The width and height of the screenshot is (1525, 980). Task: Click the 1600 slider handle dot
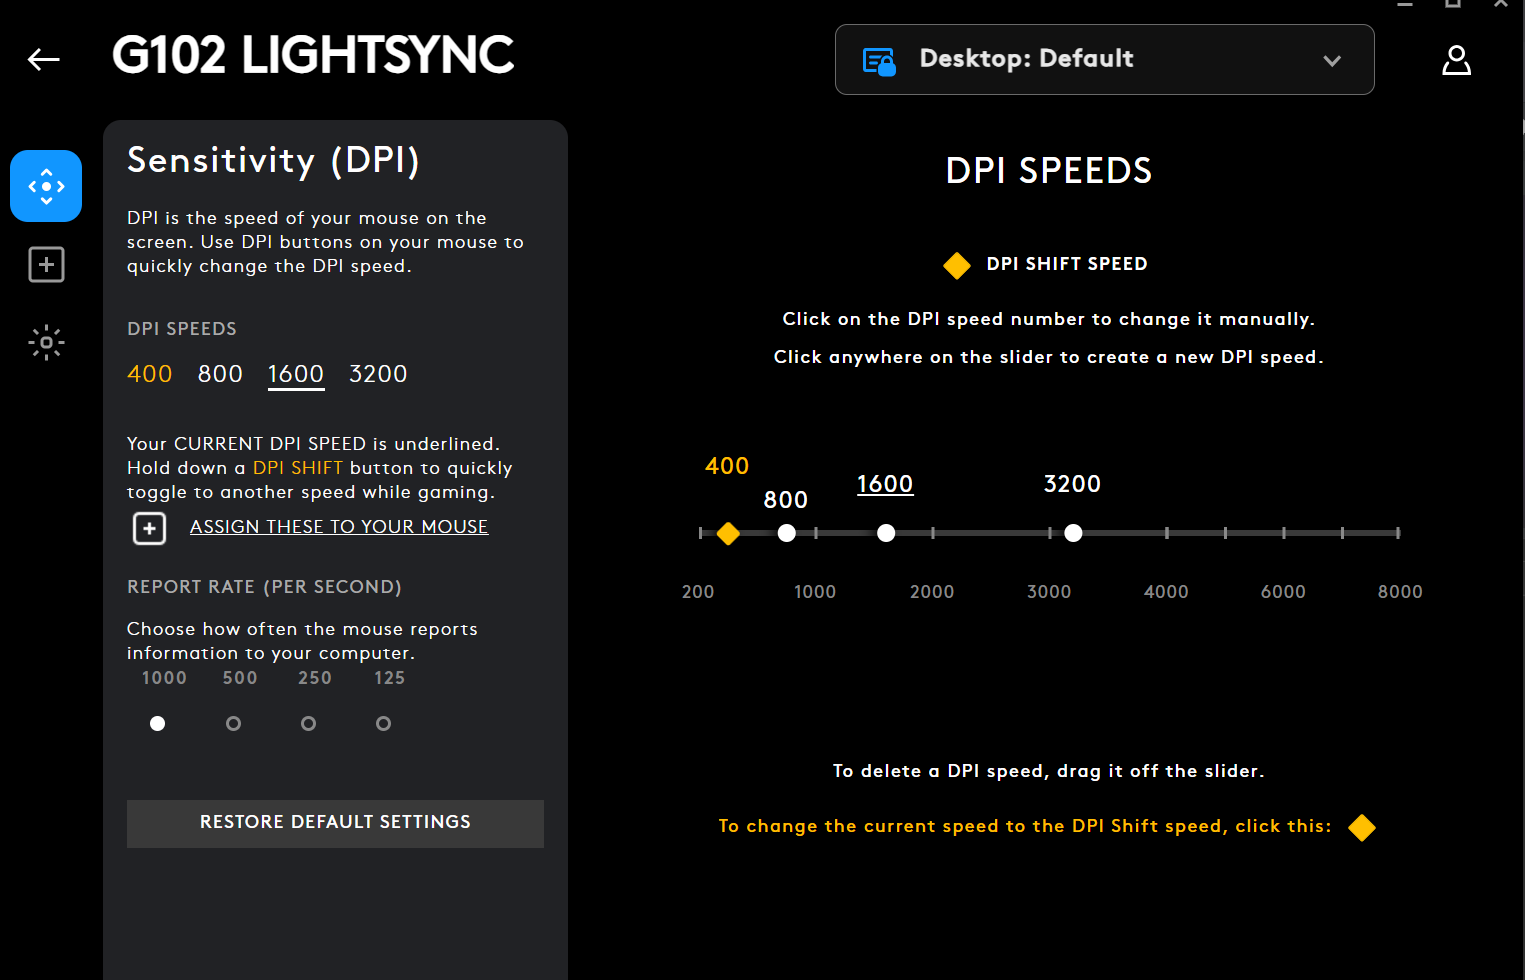[x=886, y=533]
